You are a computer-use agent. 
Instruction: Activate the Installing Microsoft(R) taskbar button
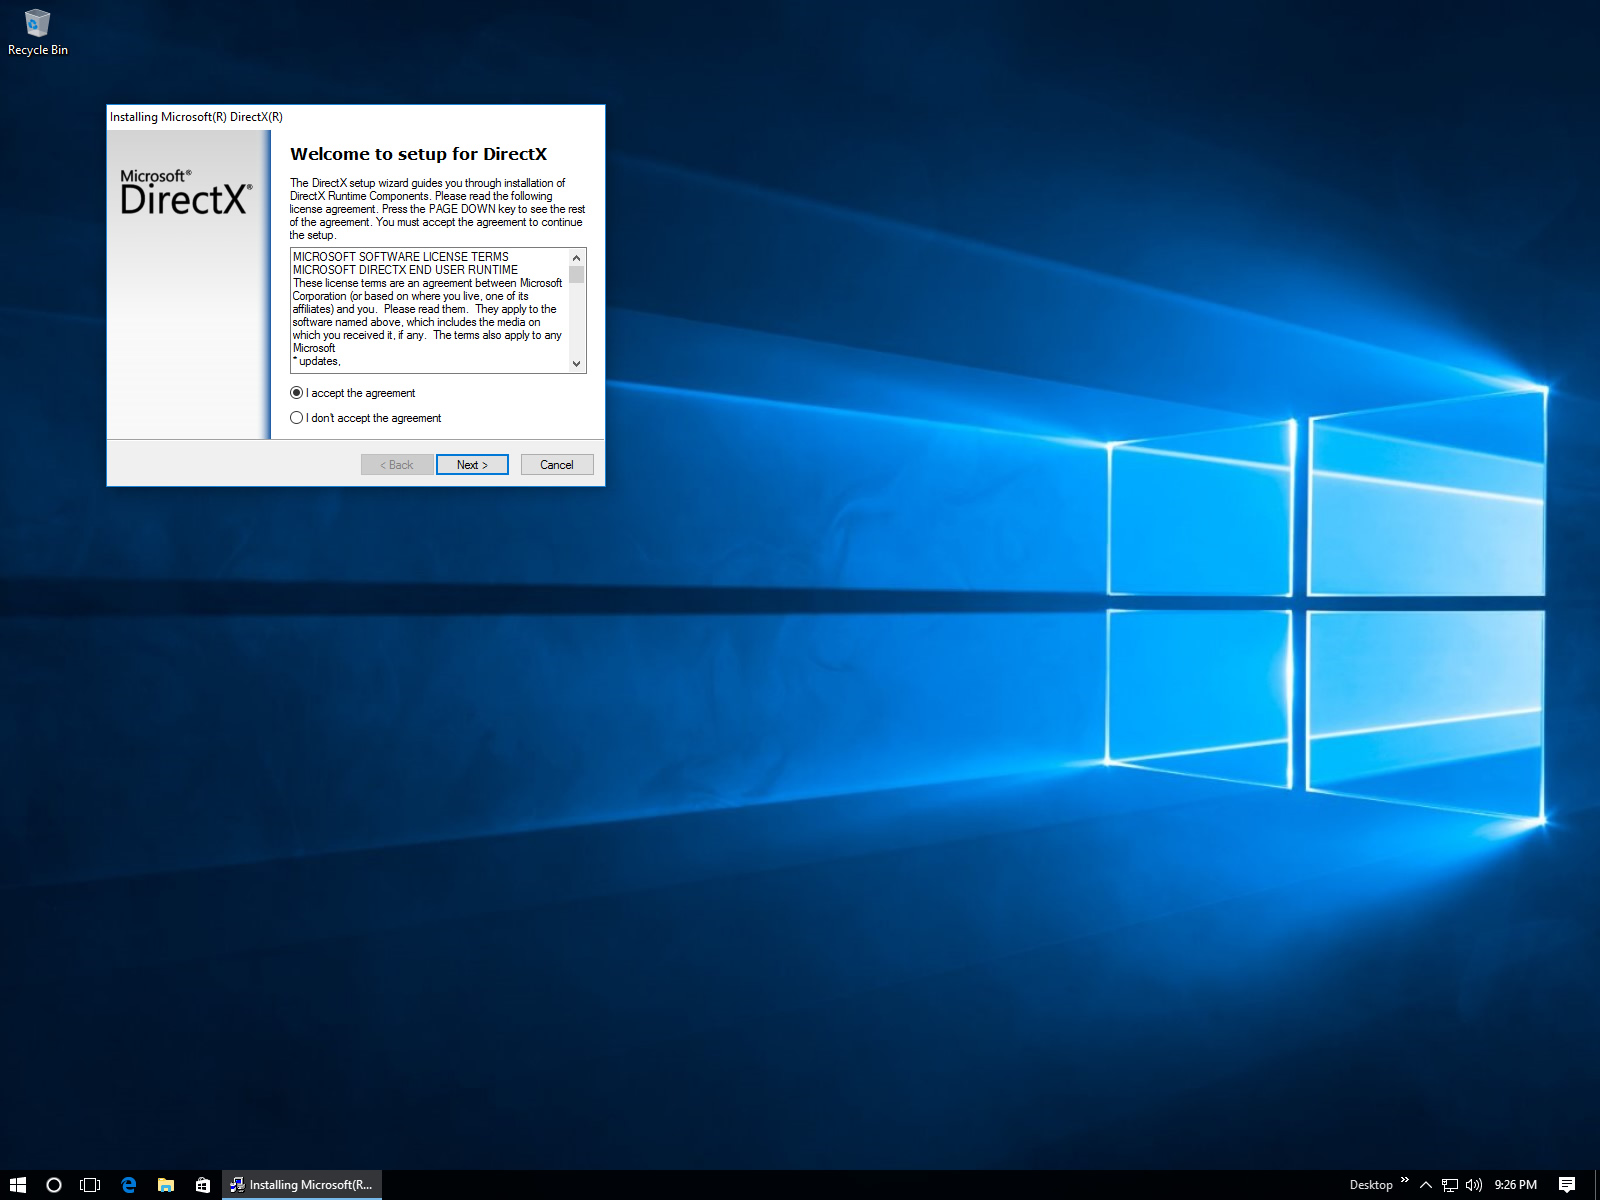point(302,1185)
